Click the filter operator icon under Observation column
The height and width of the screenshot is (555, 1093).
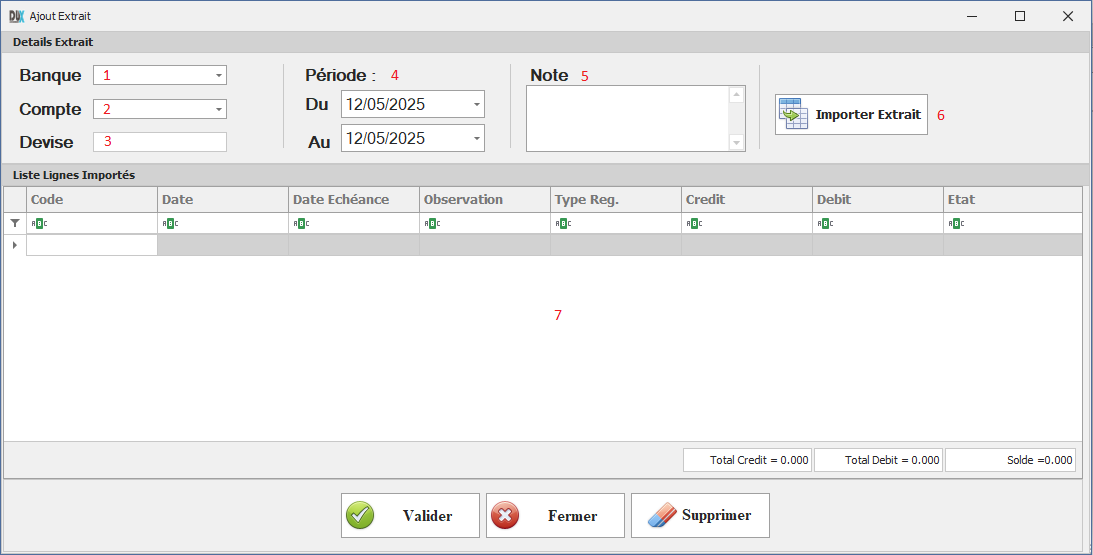432,224
